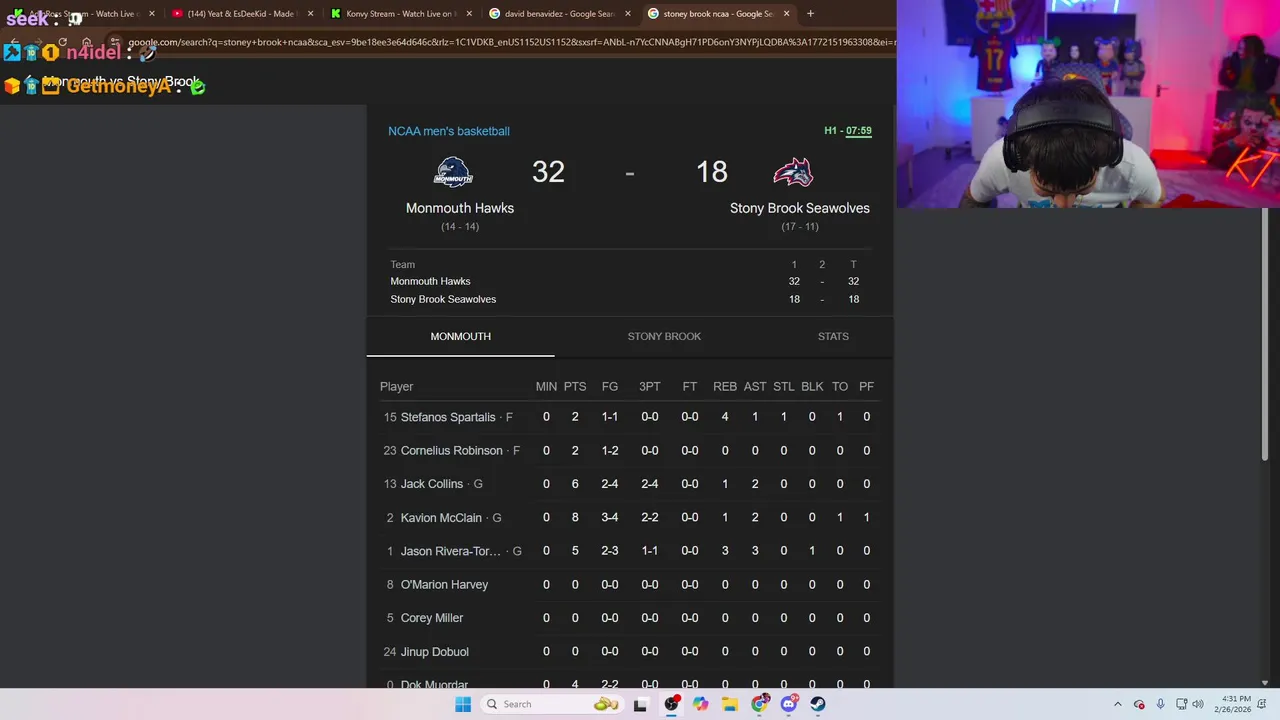This screenshot has width=1280, height=720.
Task: Click the 3PT column header
Action: (x=650, y=387)
